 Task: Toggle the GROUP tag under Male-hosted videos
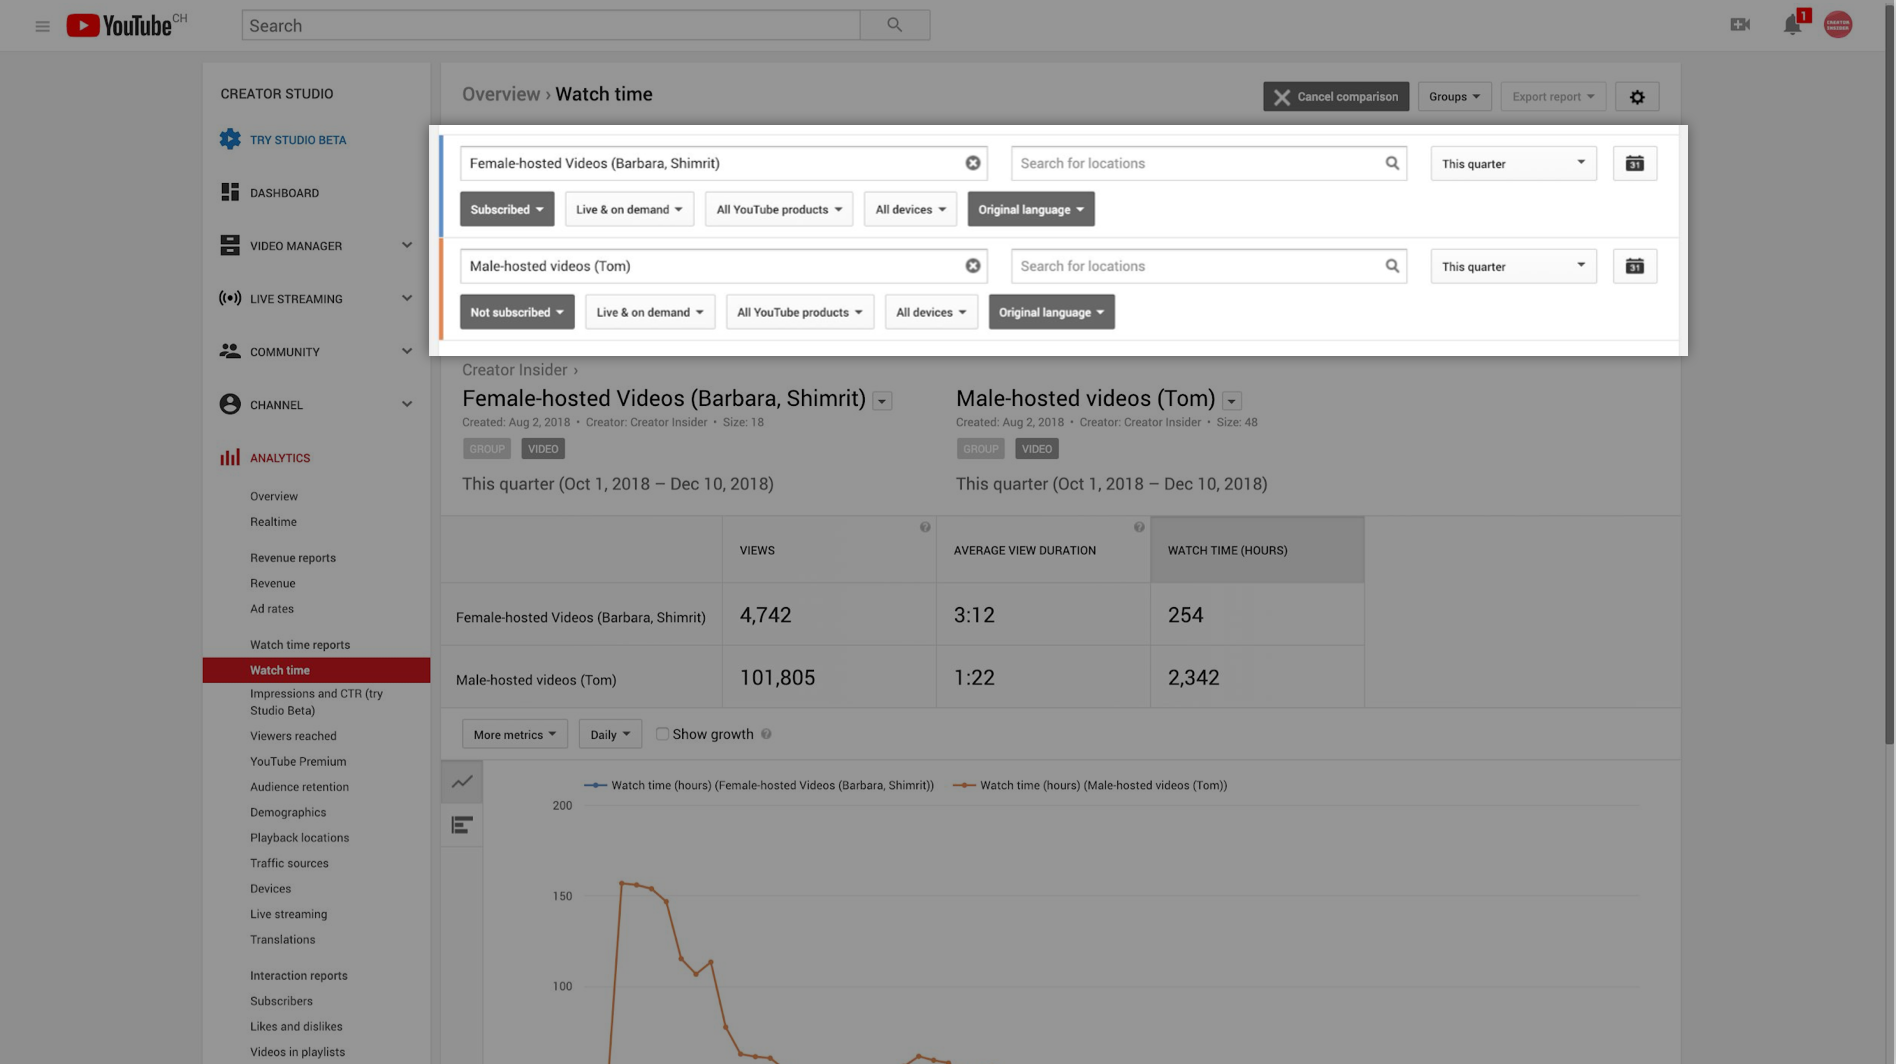coord(980,449)
